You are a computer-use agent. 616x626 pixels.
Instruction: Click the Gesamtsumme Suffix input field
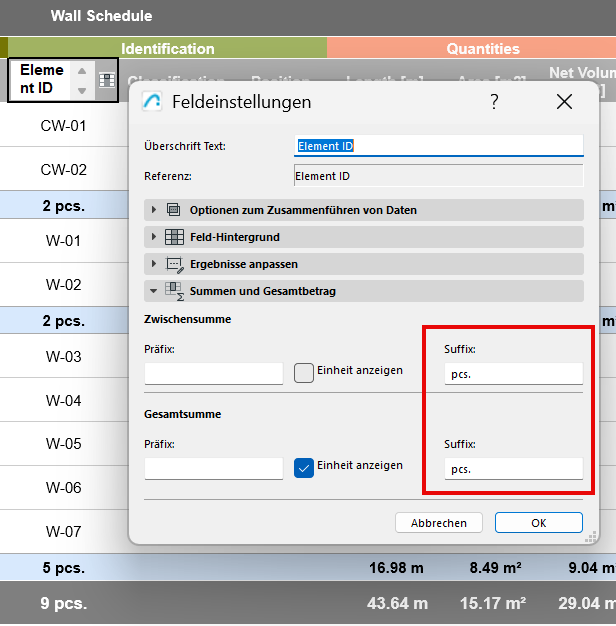pos(513,468)
